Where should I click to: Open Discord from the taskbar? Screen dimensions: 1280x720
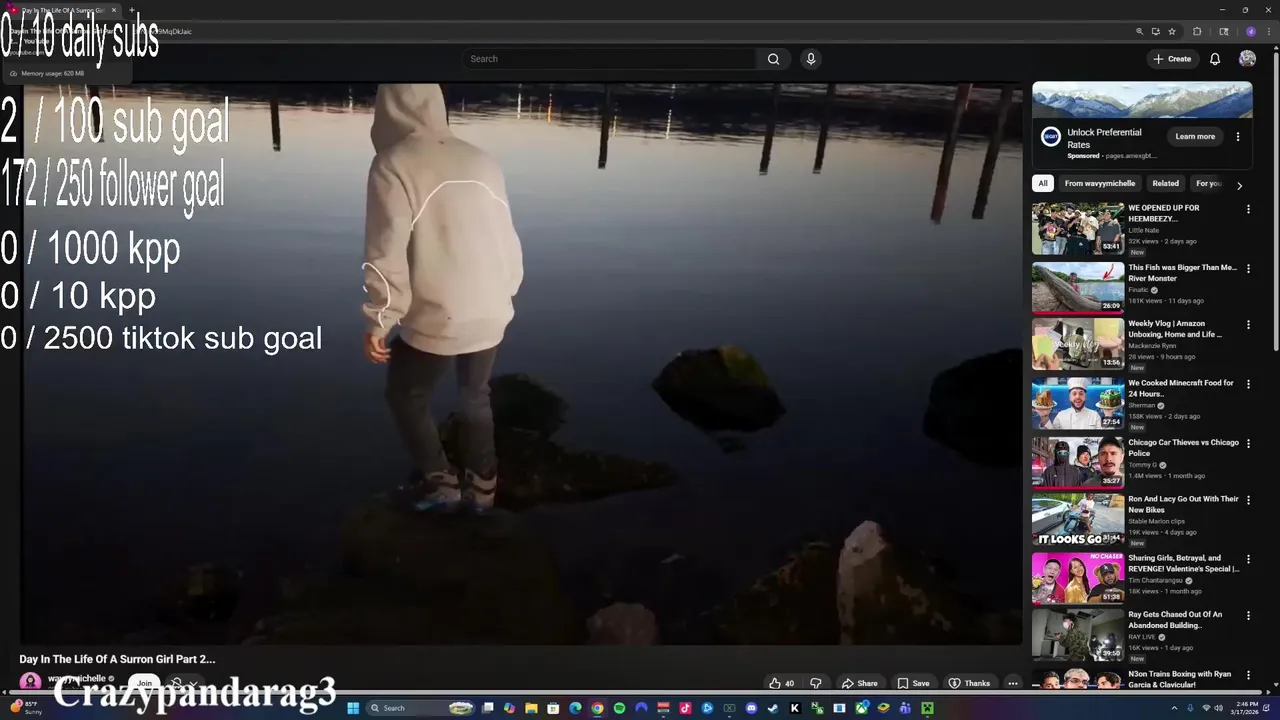(x=751, y=708)
